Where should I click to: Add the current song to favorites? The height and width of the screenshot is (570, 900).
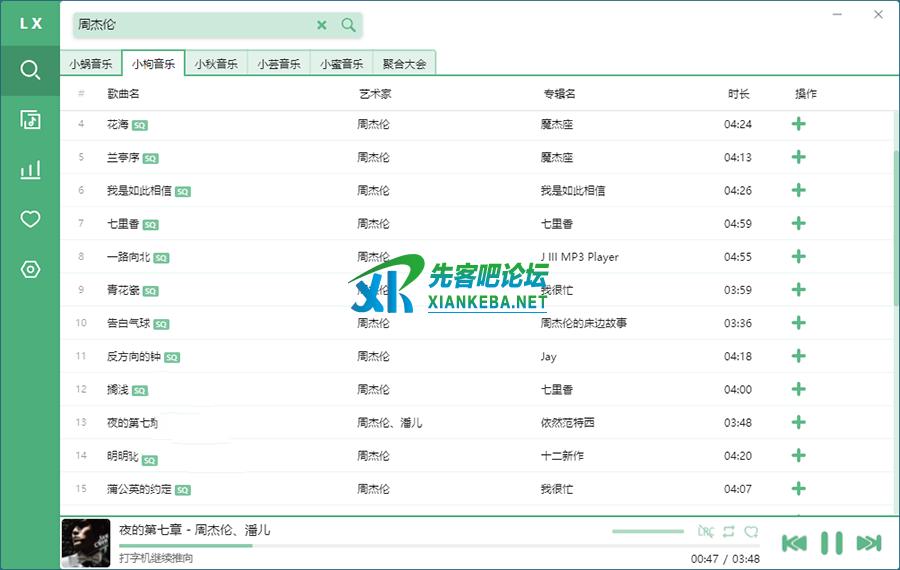[x=751, y=531]
